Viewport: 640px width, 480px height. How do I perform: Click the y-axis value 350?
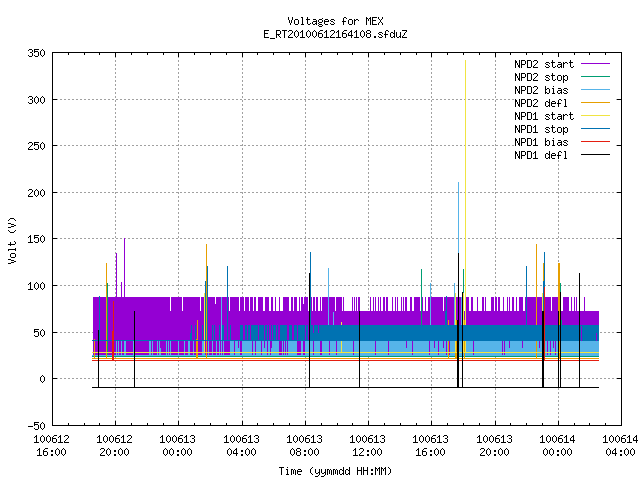tap(36, 53)
